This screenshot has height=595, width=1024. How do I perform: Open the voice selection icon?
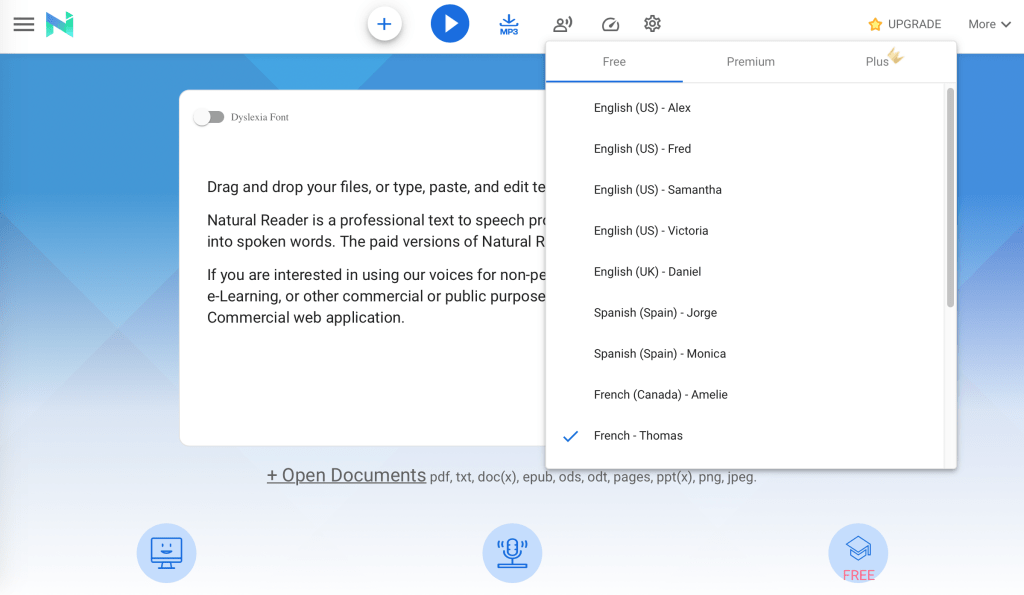pyautogui.click(x=563, y=24)
